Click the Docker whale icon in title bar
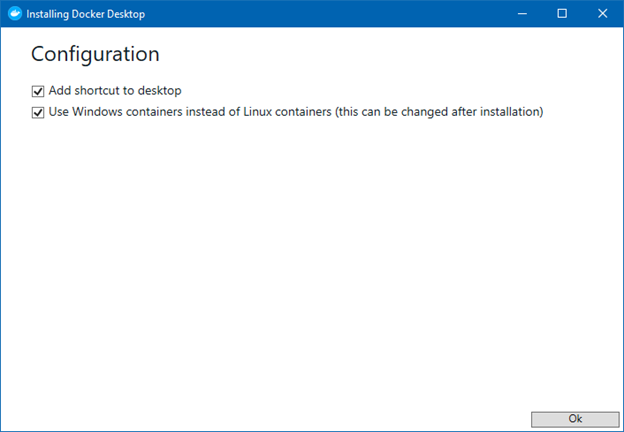Image resolution: width=624 pixels, height=432 pixels. coord(15,14)
